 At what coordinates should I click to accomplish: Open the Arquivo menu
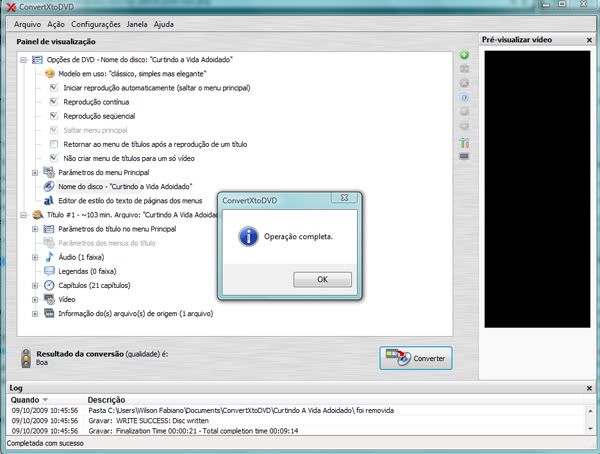(x=27, y=24)
